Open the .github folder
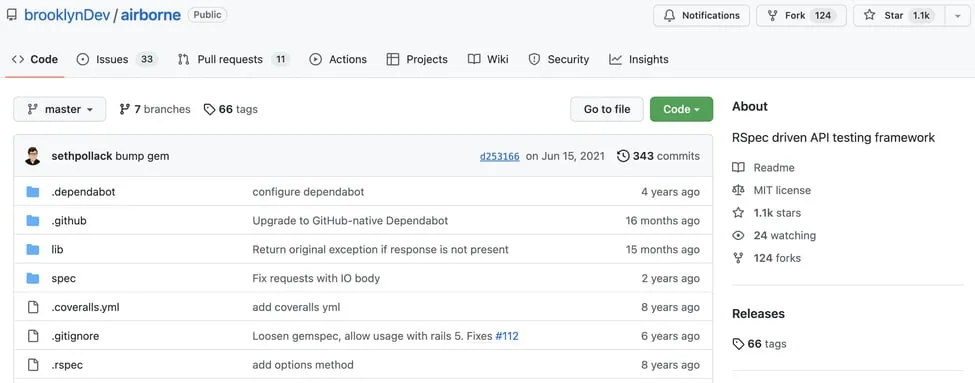Screen dimensions: 975x383 (x=69, y=221)
